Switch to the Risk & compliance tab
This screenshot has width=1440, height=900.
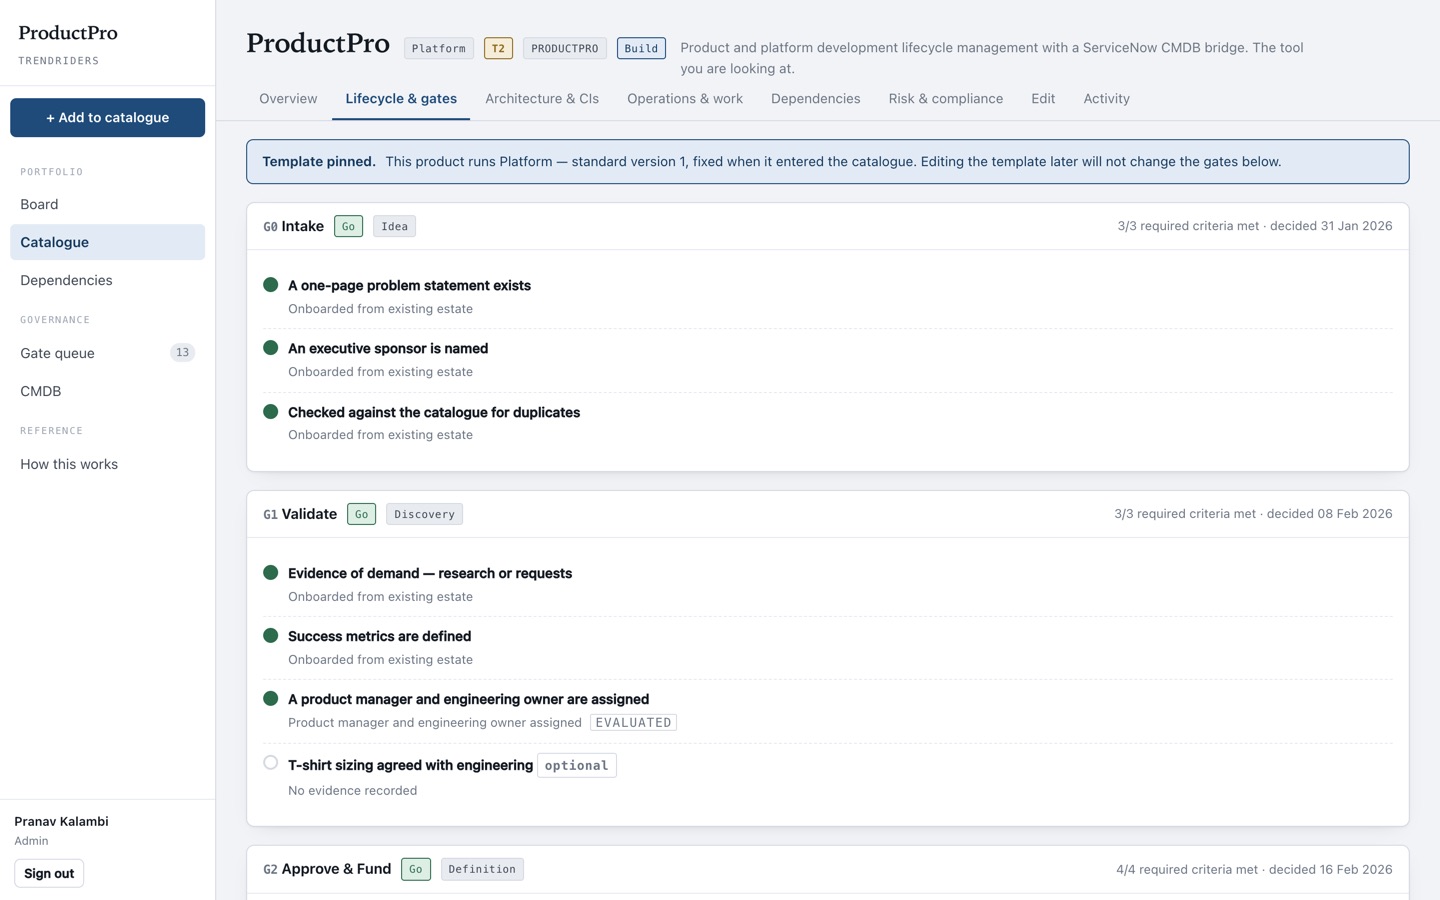(946, 99)
